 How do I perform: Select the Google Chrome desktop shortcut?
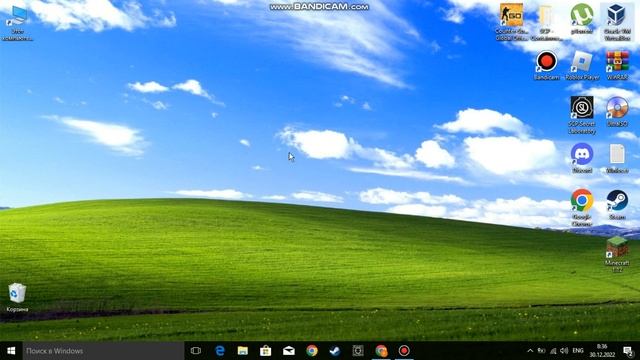(x=582, y=208)
